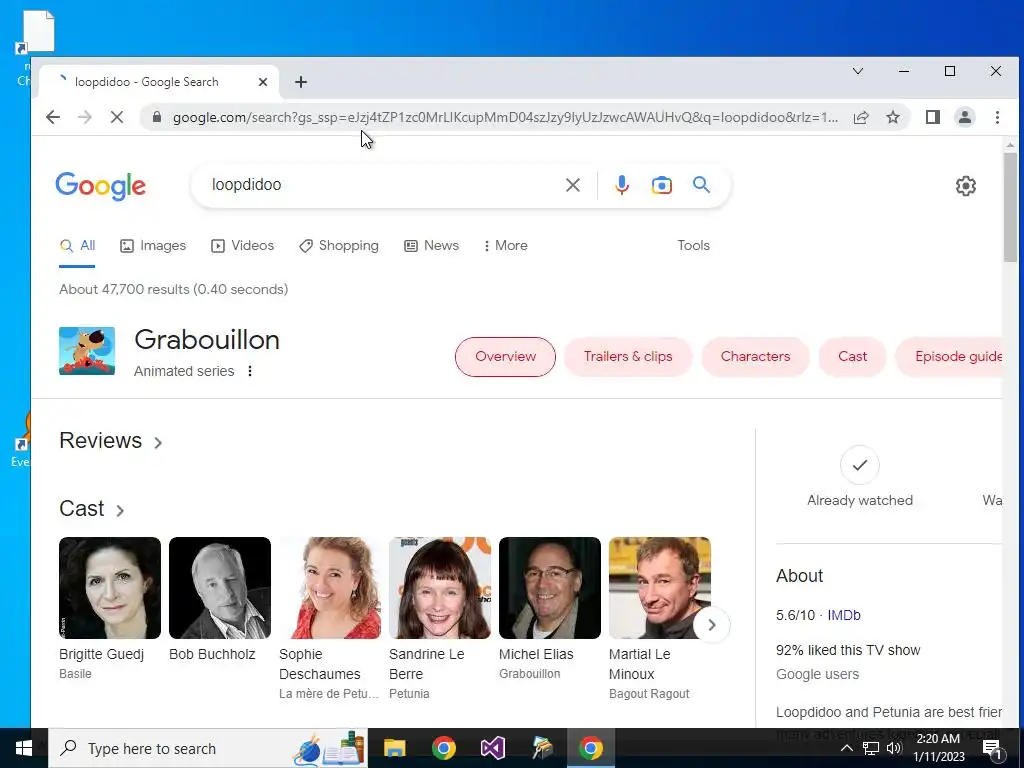Select the Characters chip
This screenshot has height=768, width=1024.
tap(755, 357)
